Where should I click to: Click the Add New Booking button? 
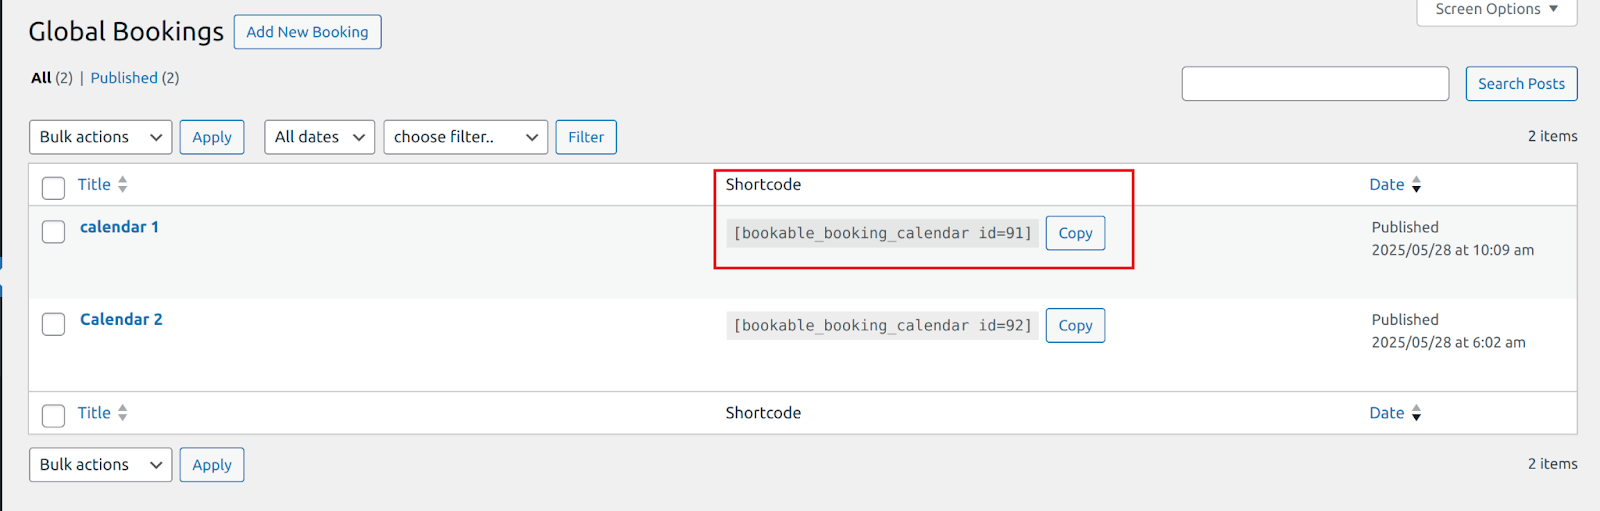click(x=307, y=32)
